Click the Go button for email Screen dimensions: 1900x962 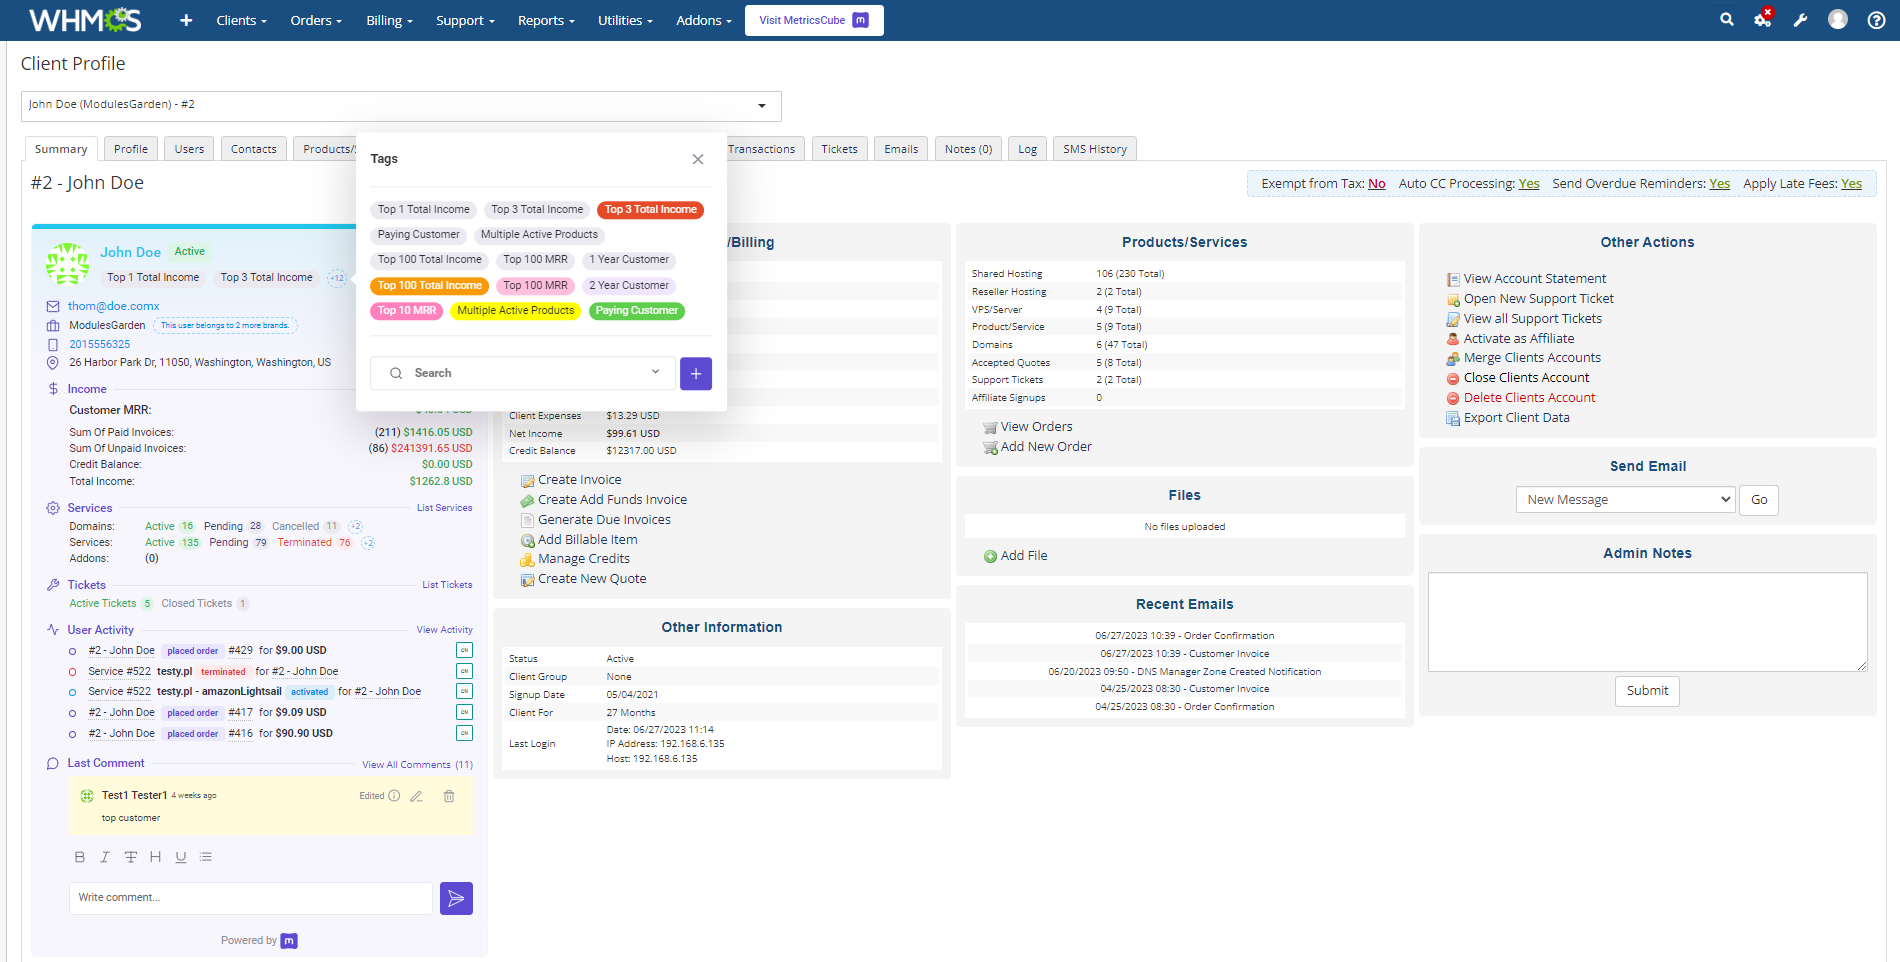1759,500
